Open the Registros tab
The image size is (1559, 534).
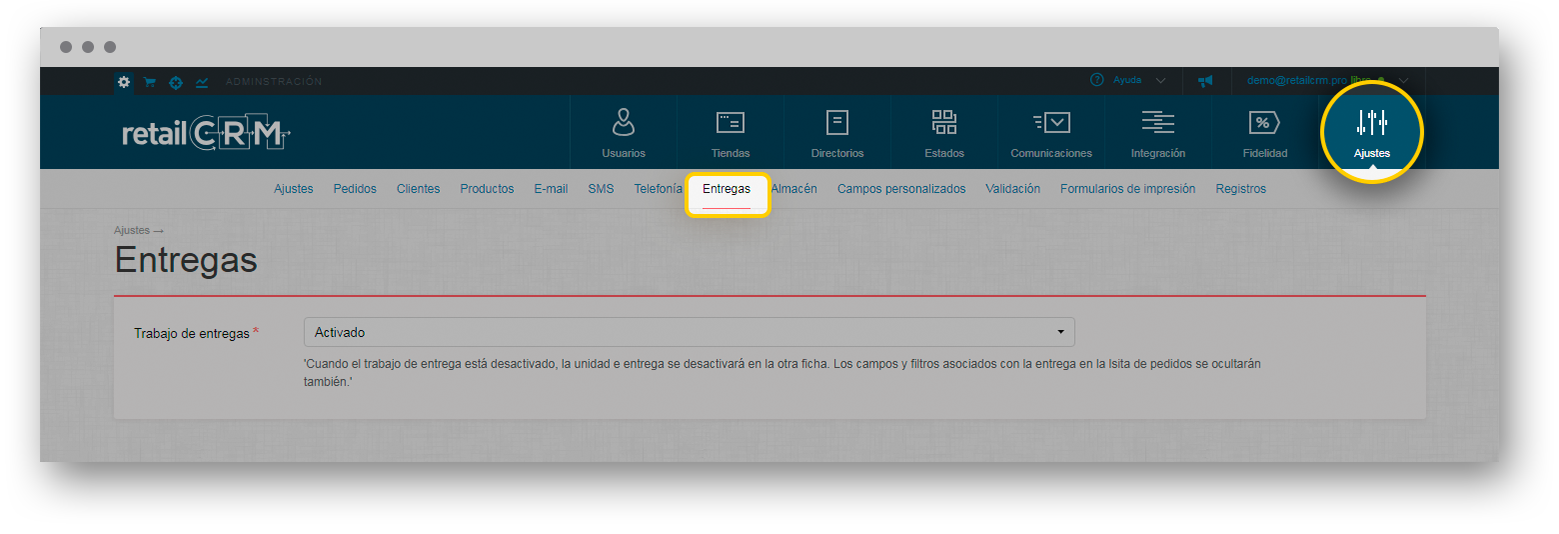tap(1241, 189)
